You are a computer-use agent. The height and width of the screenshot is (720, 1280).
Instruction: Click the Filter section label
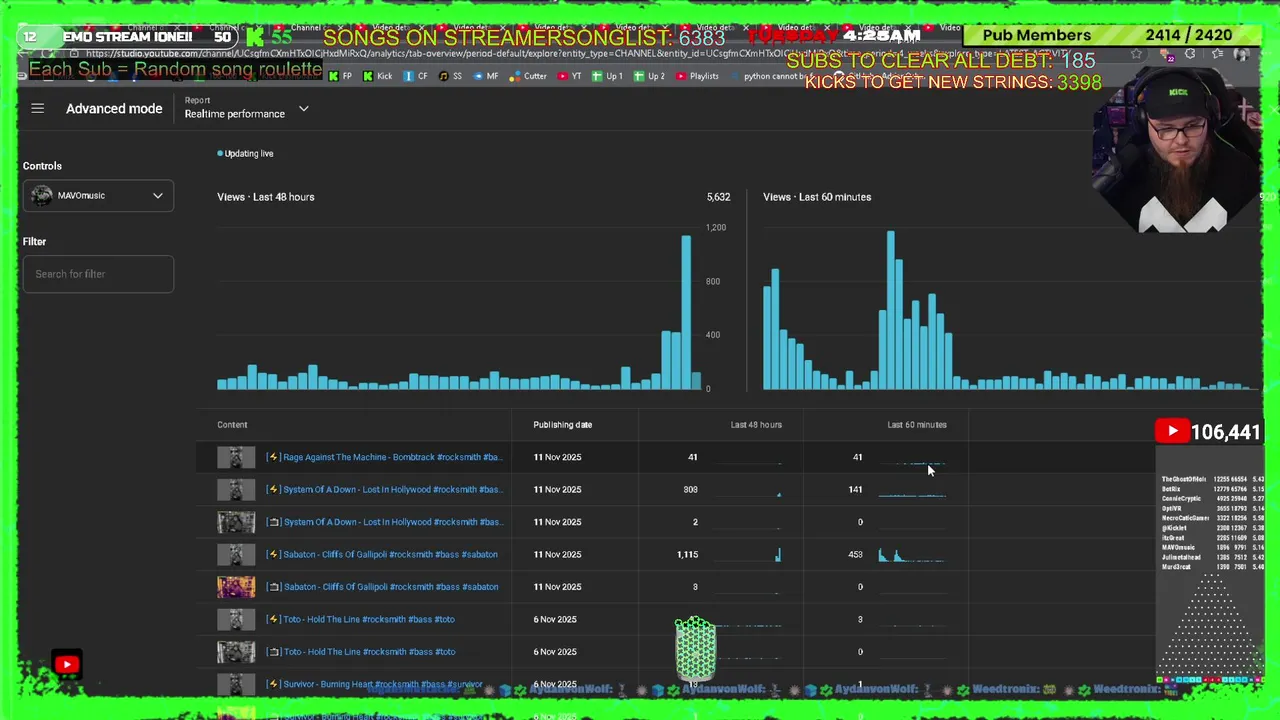[x=34, y=241]
